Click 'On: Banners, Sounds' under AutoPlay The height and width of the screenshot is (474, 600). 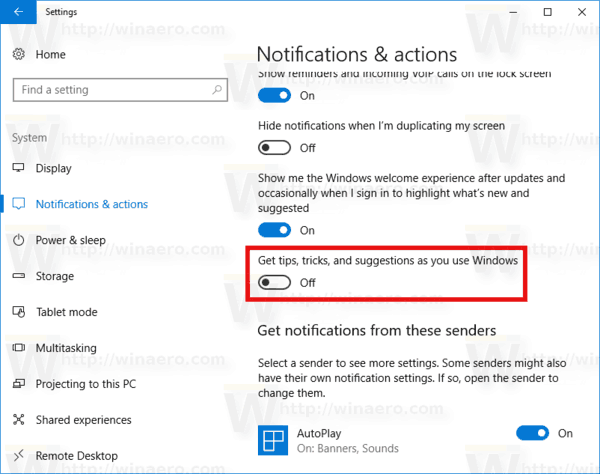pyautogui.click(x=347, y=448)
